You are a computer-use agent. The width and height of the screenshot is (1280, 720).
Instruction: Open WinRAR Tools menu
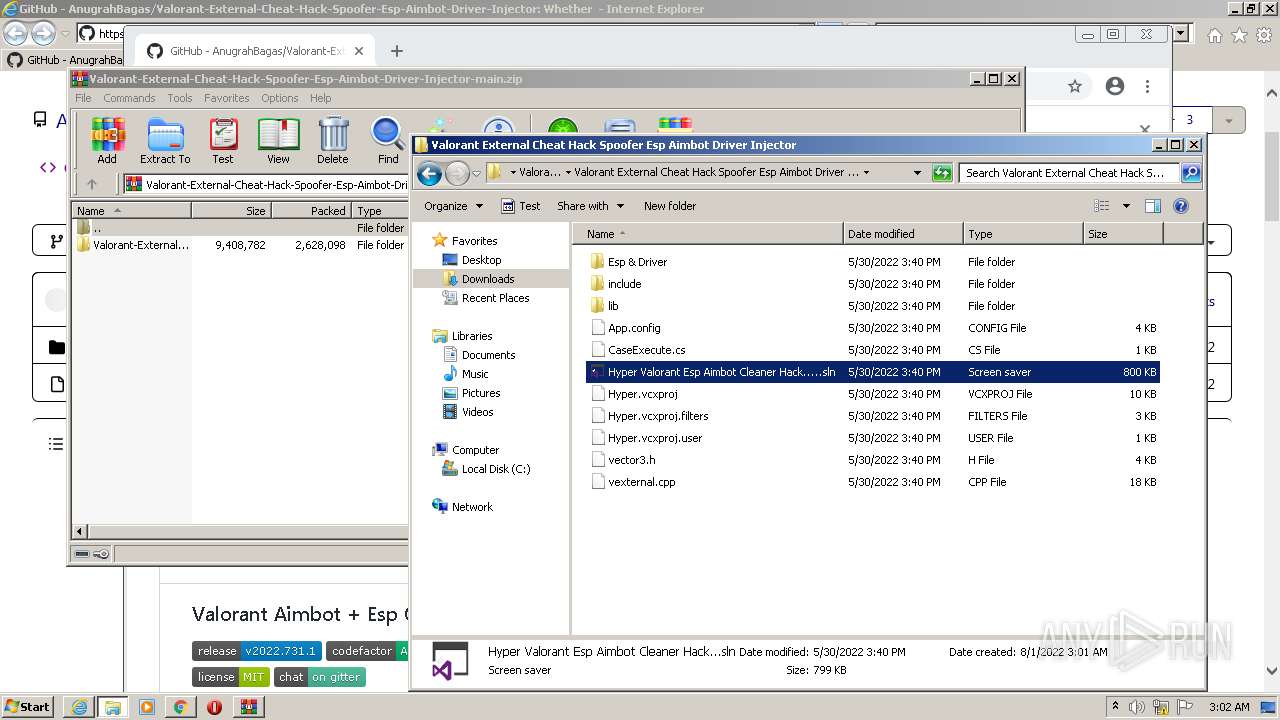(x=180, y=98)
